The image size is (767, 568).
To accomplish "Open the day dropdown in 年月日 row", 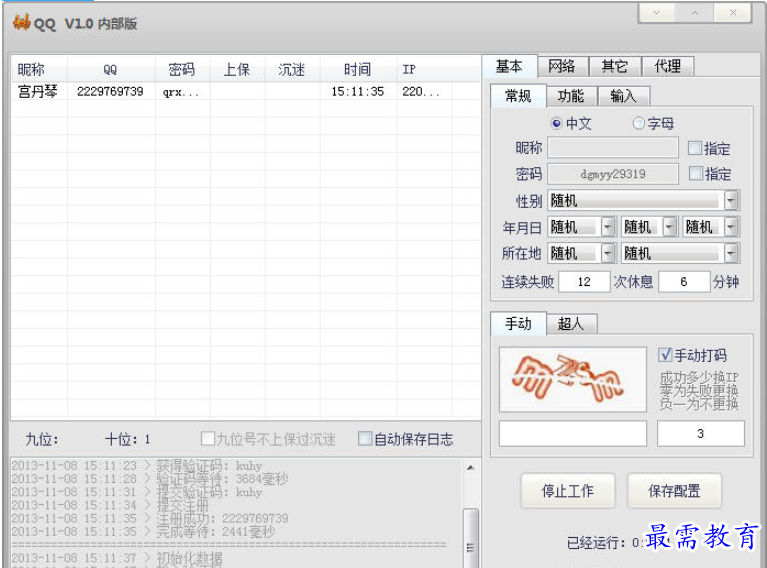I will 711,227.
